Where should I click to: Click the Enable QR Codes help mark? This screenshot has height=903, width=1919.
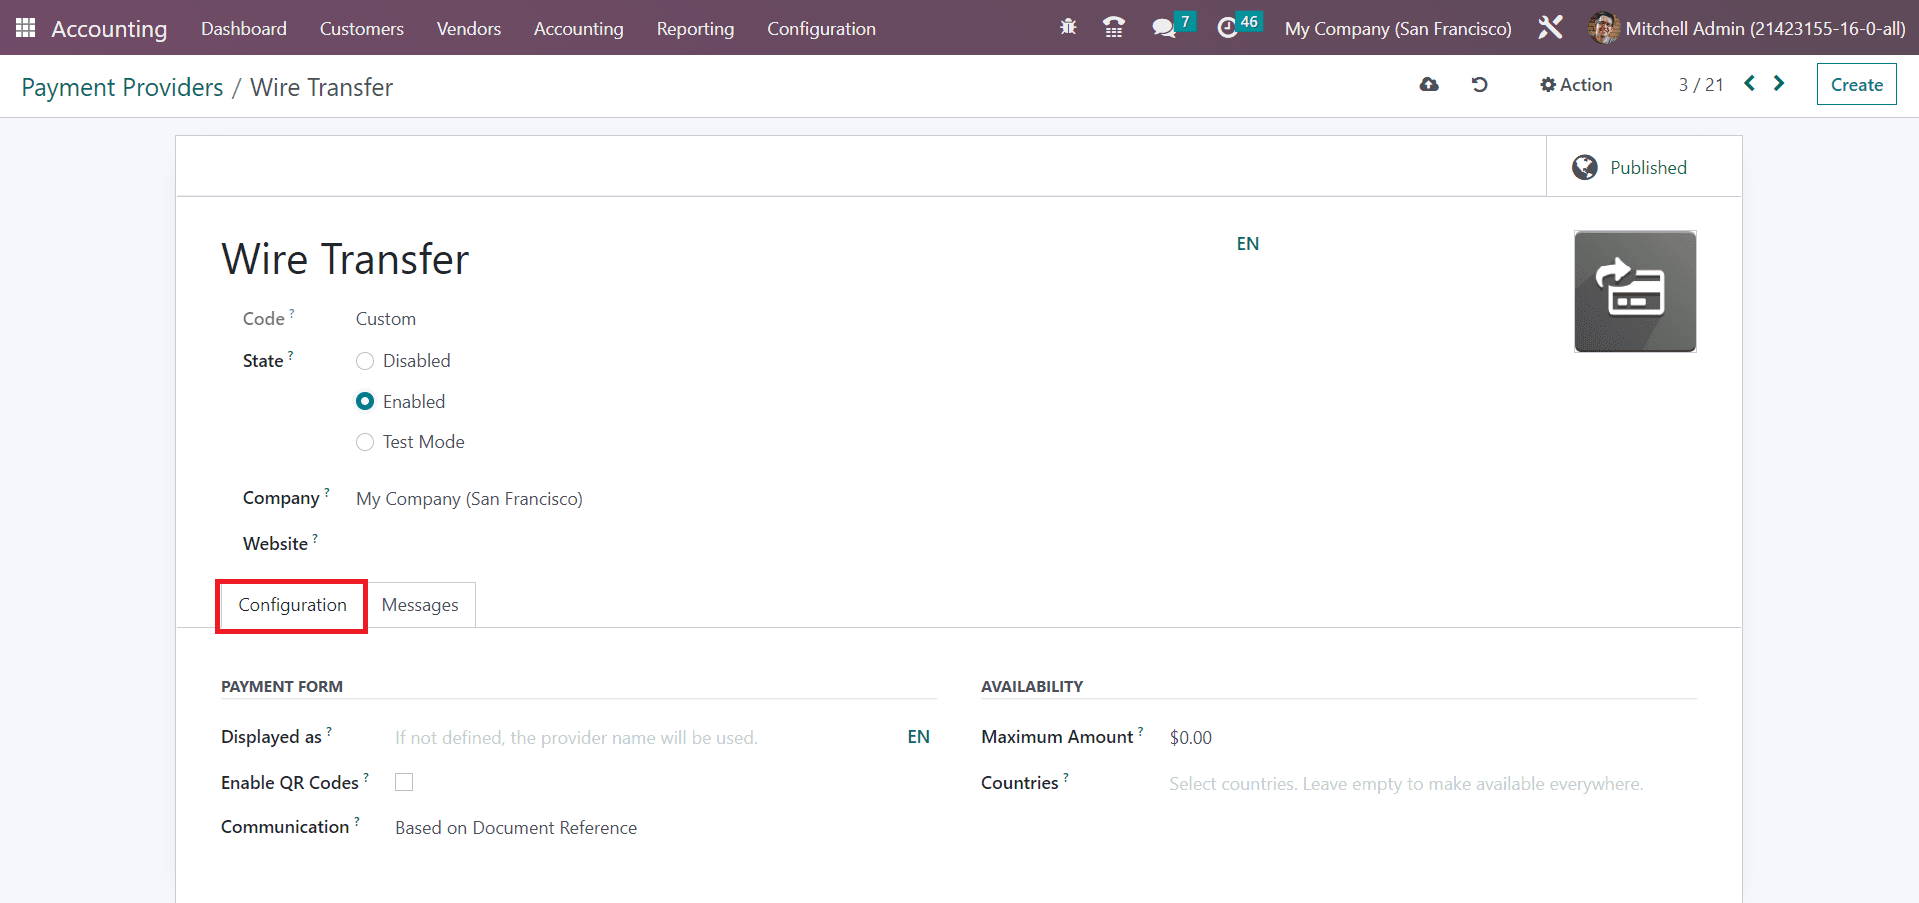tap(366, 777)
